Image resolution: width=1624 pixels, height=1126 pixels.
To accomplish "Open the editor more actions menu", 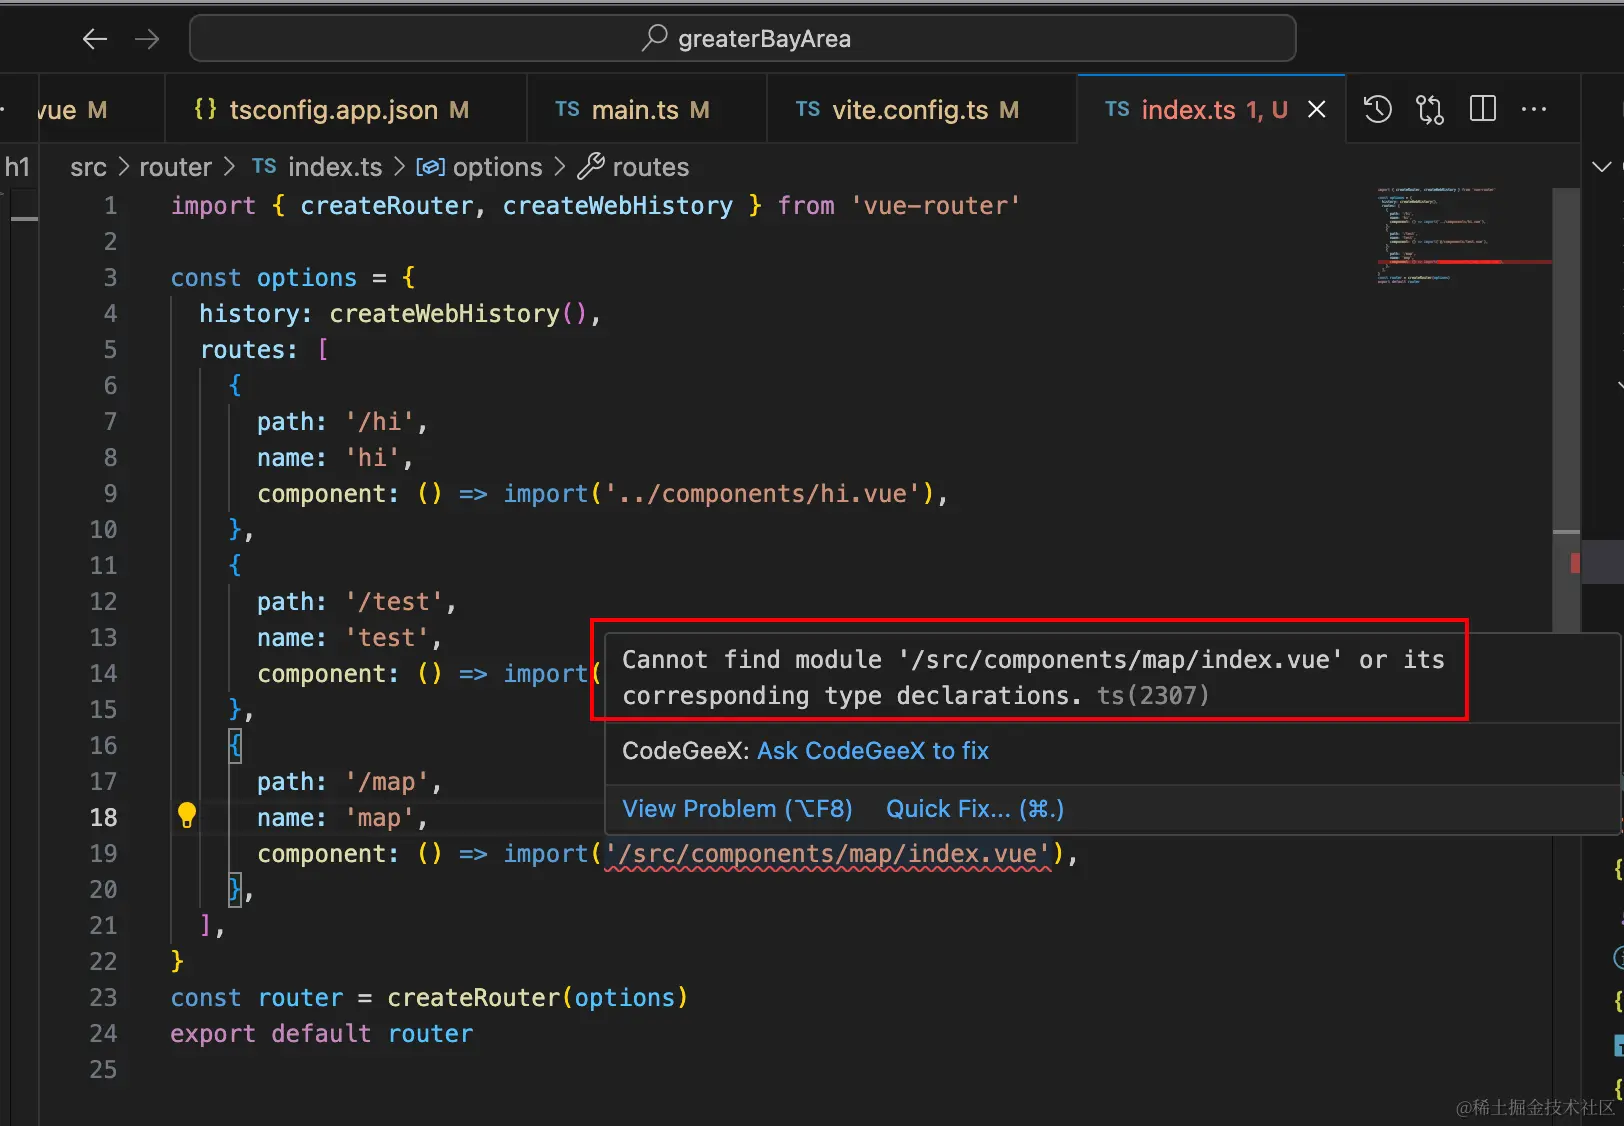I will 1534,109.
